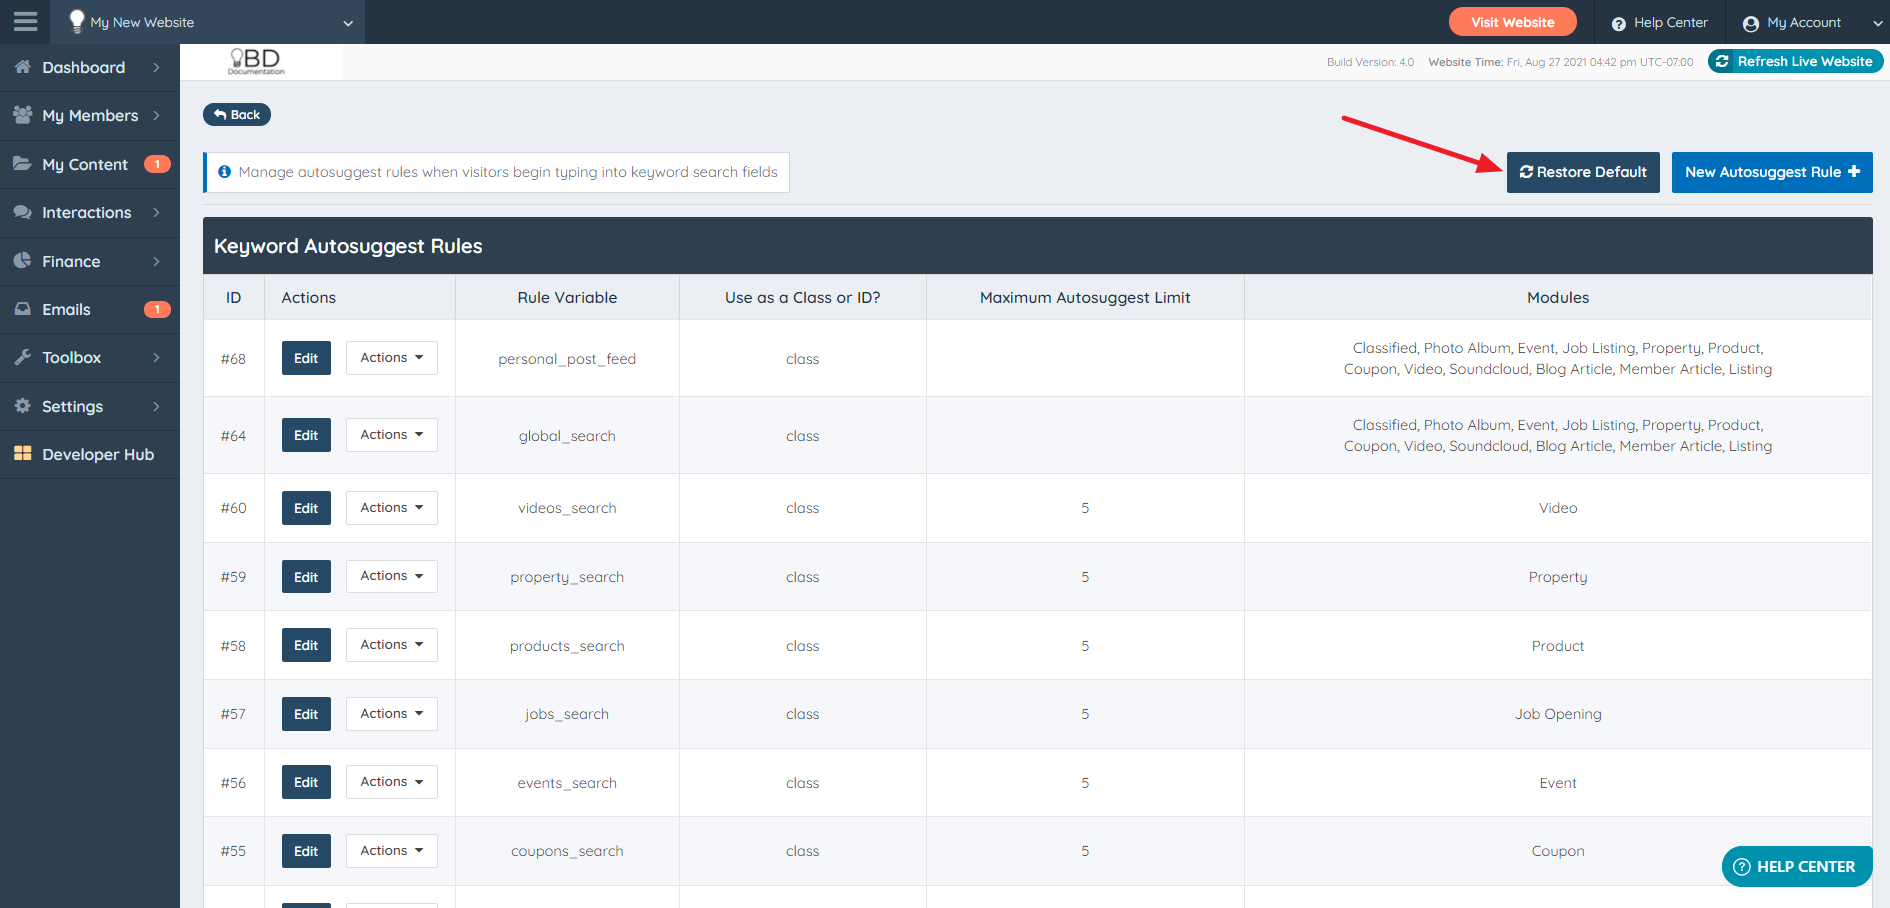Click the My Content notification badge
This screenshot has width=1890, height=908.
(157, 164)
